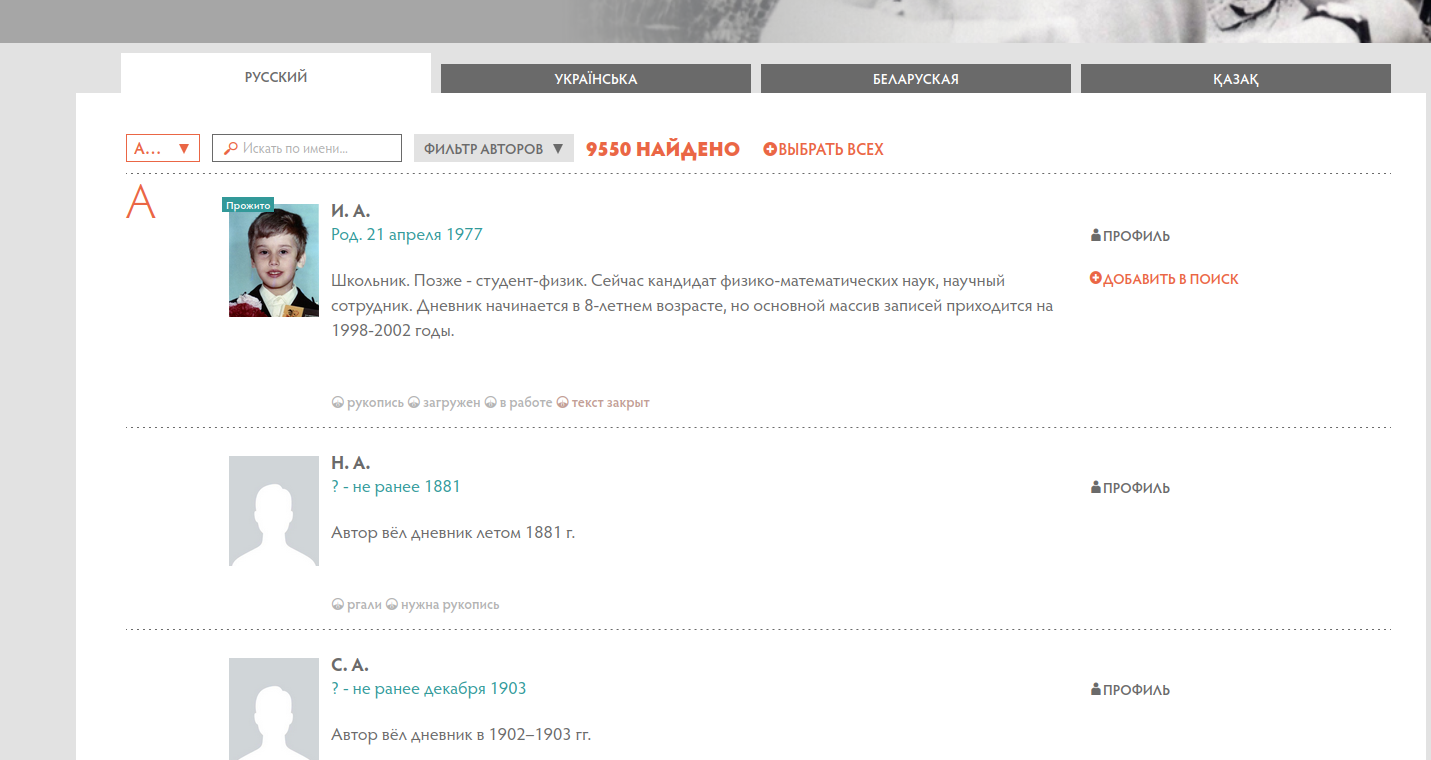Click the person icon for С. А. profile

click(1096, 690)
